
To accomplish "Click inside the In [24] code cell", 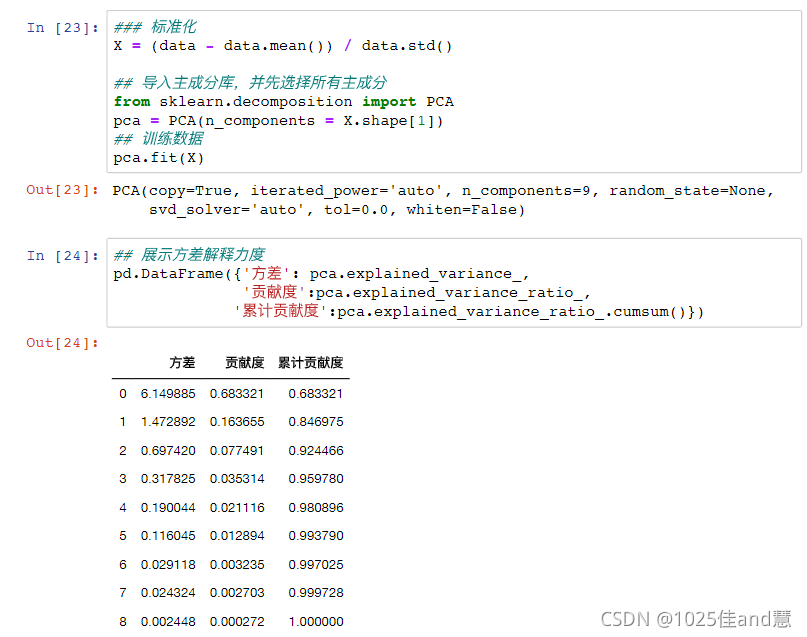I will pyautogui.click(x=454, y=282).
